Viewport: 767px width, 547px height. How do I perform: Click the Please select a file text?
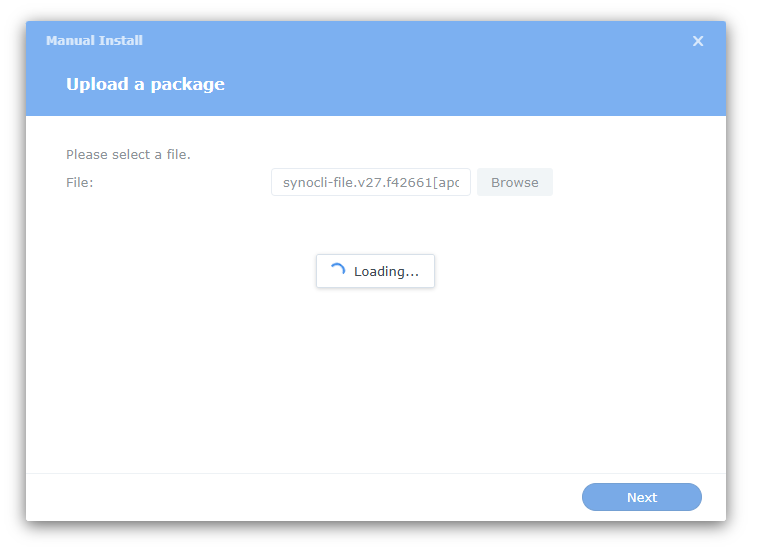pos(128,155)
